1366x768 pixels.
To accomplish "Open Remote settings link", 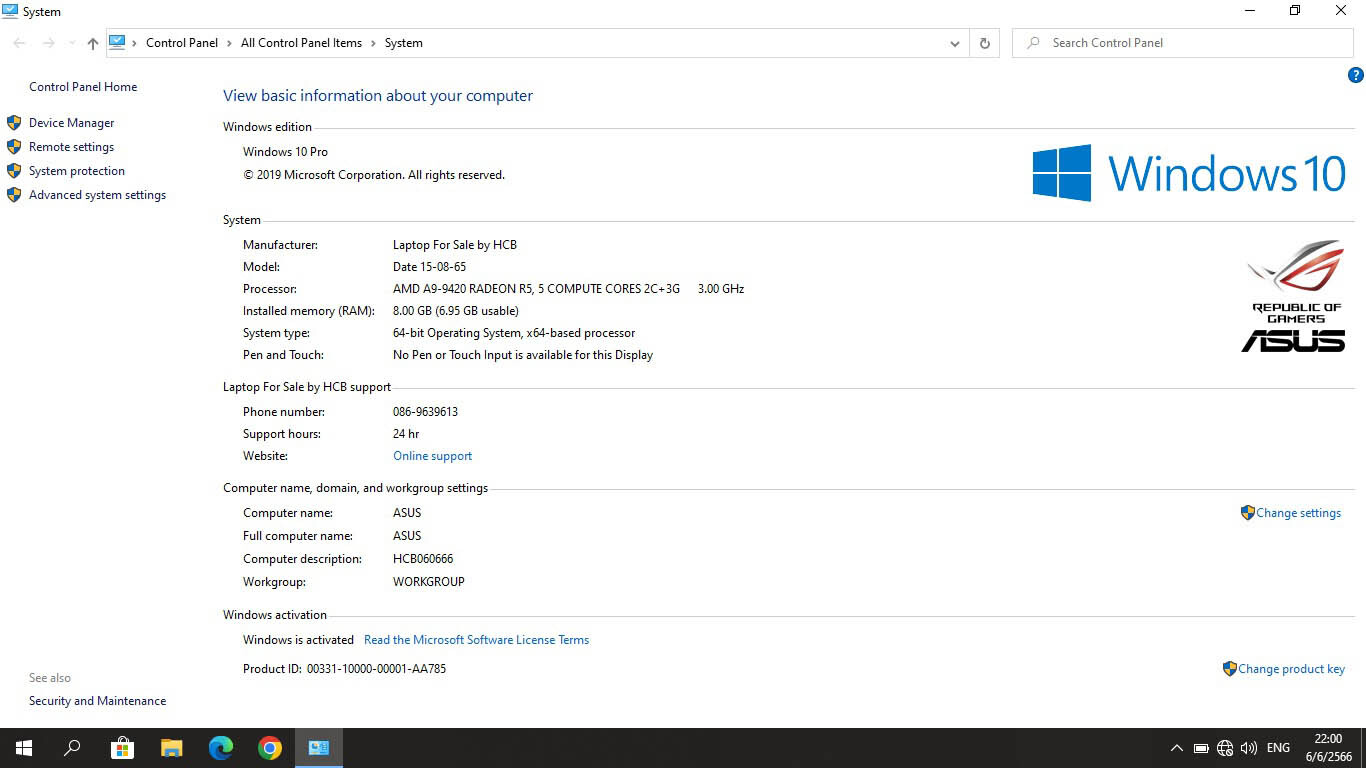I will (71, 147).
